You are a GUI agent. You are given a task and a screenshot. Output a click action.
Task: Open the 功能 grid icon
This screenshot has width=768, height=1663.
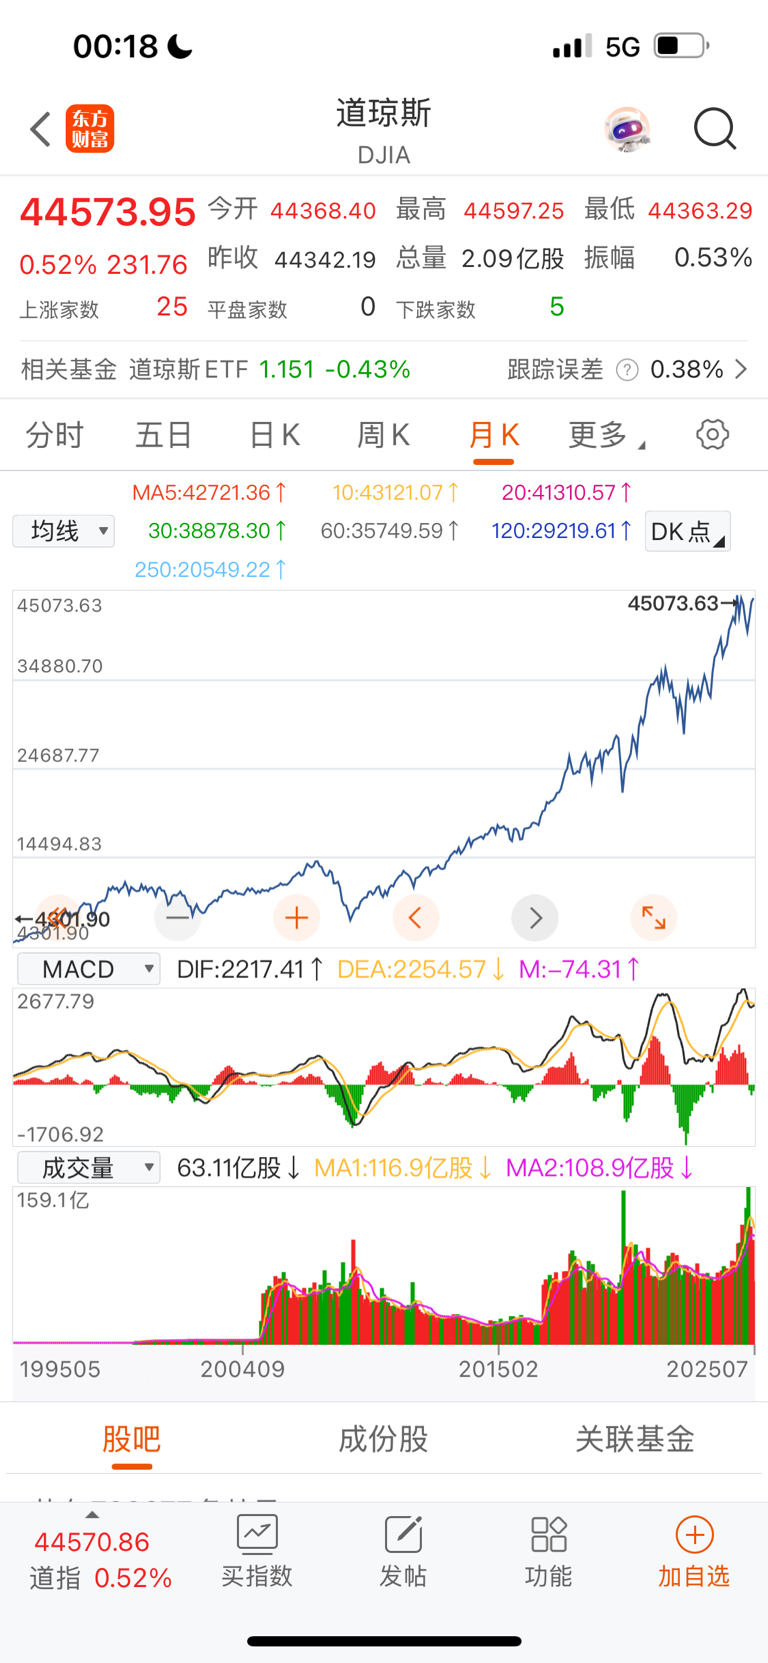click(549, 1533)
